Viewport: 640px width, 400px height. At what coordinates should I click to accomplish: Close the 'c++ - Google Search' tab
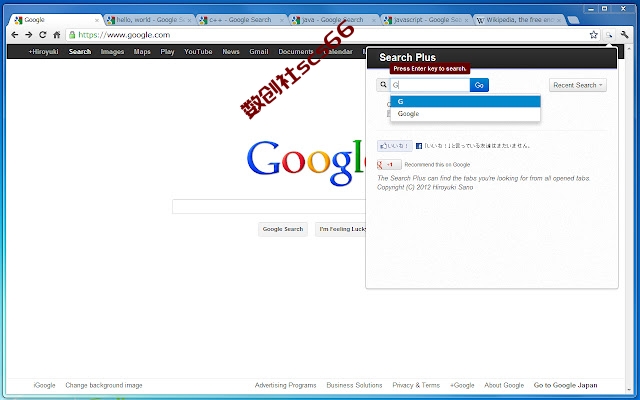[282, 20]
